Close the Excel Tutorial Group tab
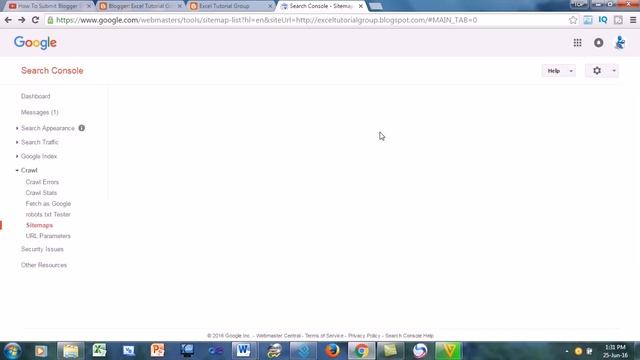Image resolution: width=640 pixels, height=360 pixels. point(270,6)
